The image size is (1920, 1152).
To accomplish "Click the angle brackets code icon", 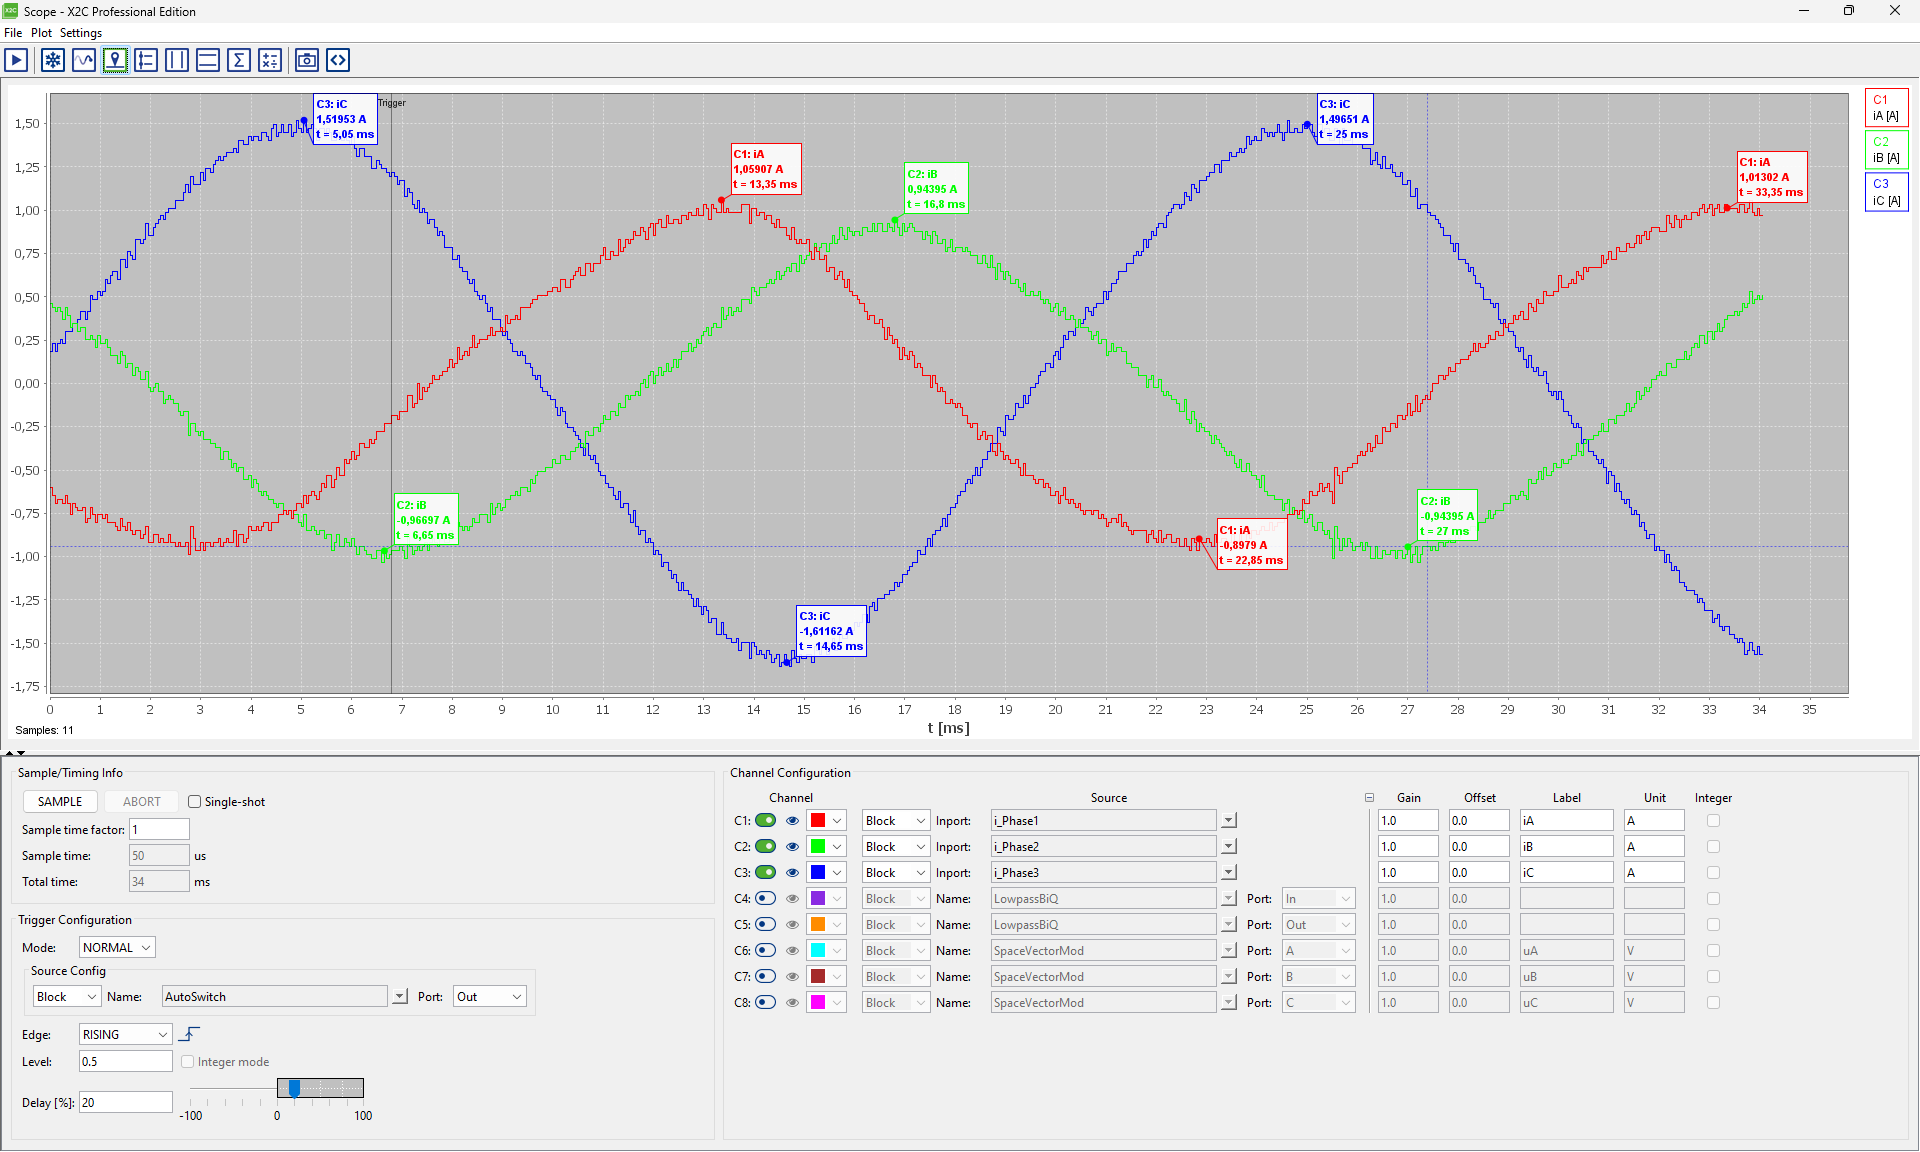I will (x=338, y=60).
